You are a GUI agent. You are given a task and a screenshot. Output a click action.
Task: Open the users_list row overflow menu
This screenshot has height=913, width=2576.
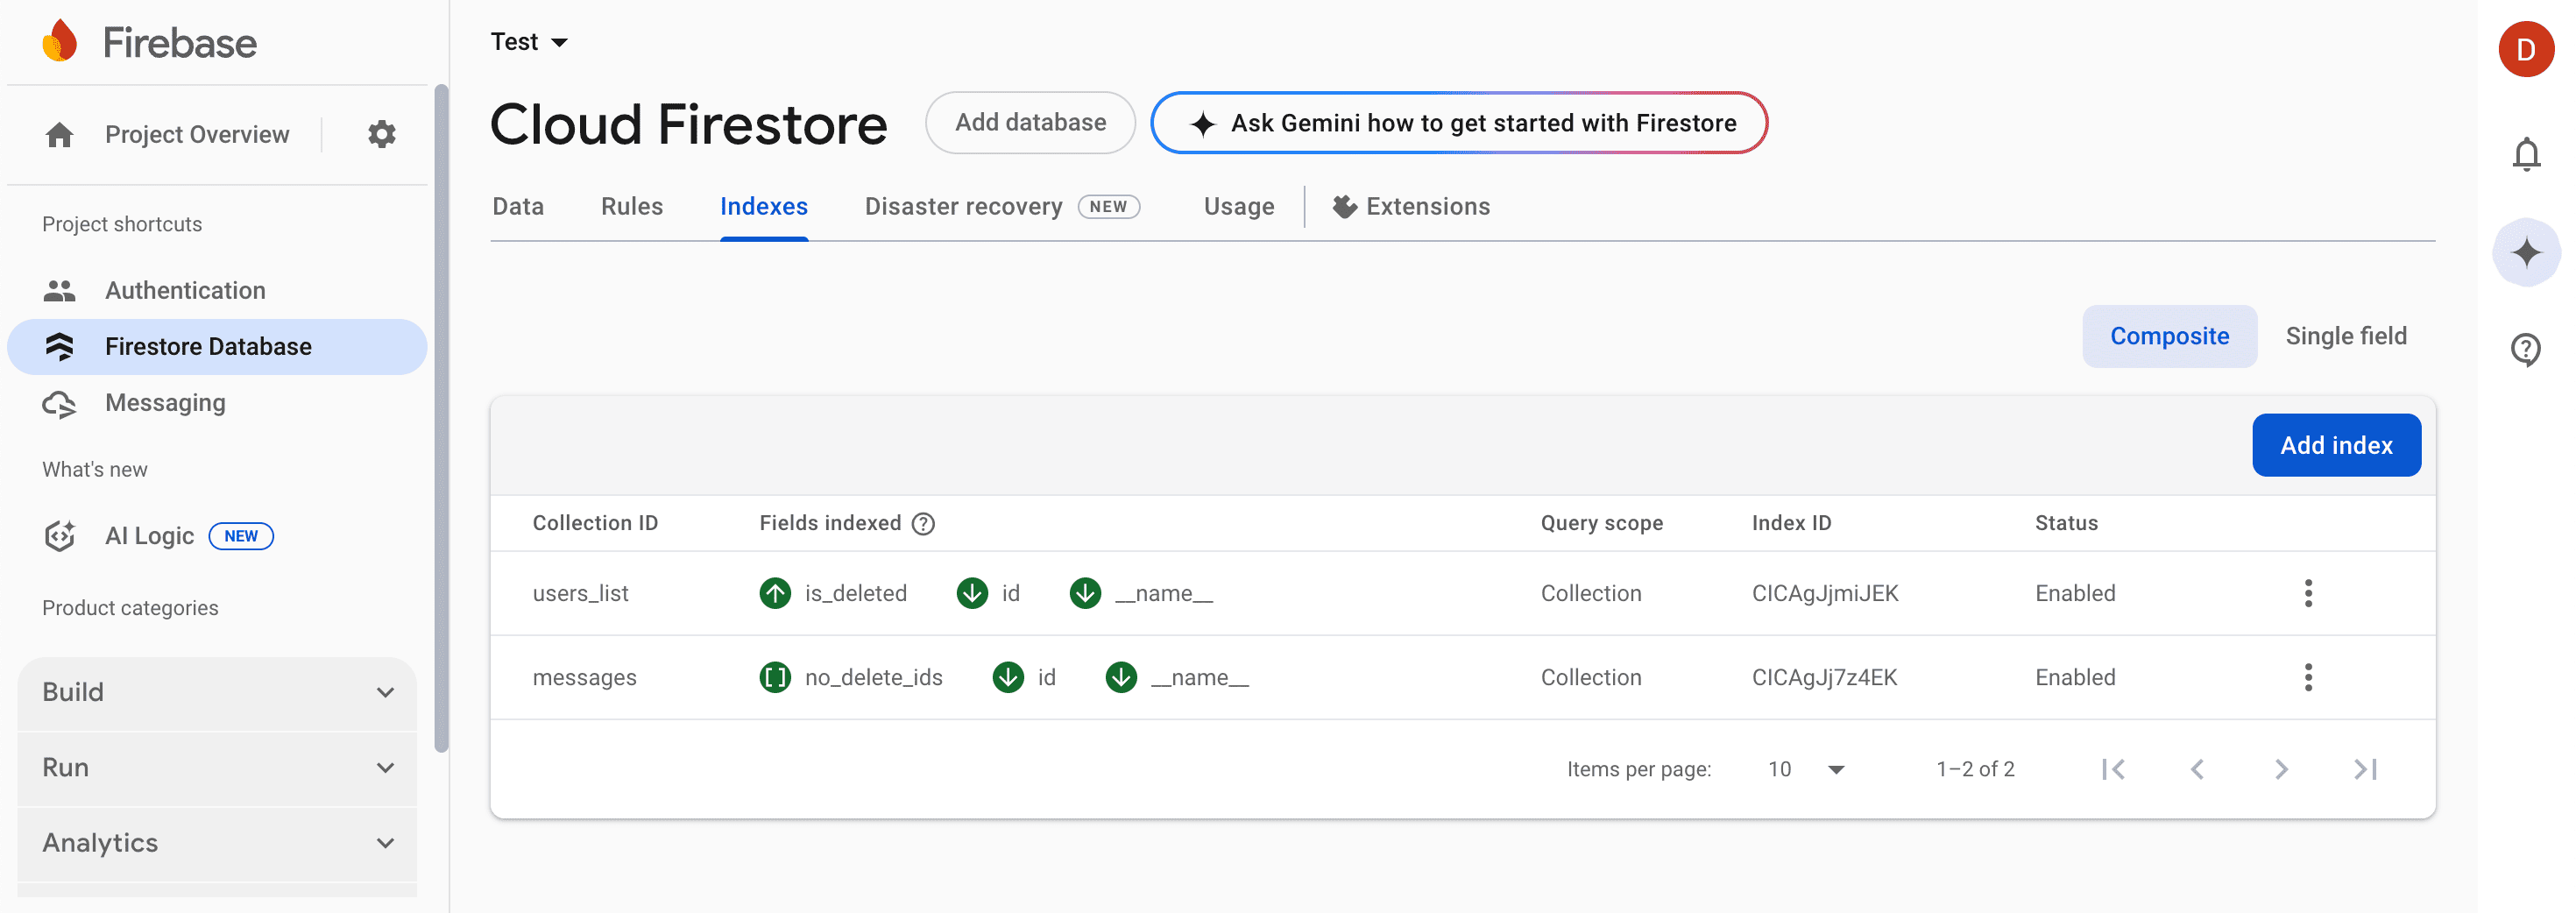pos(2308,592)
